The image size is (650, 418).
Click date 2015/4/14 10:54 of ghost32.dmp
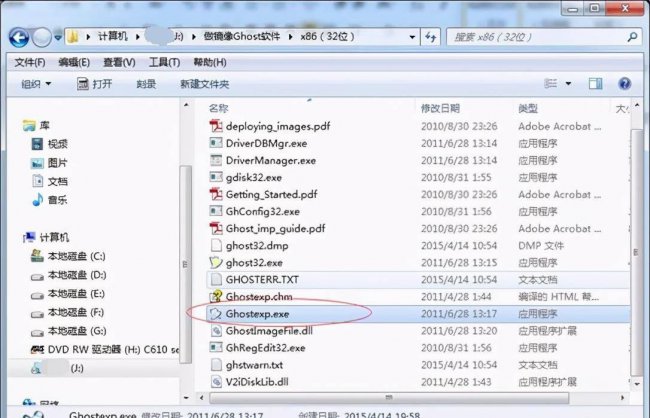459,245
